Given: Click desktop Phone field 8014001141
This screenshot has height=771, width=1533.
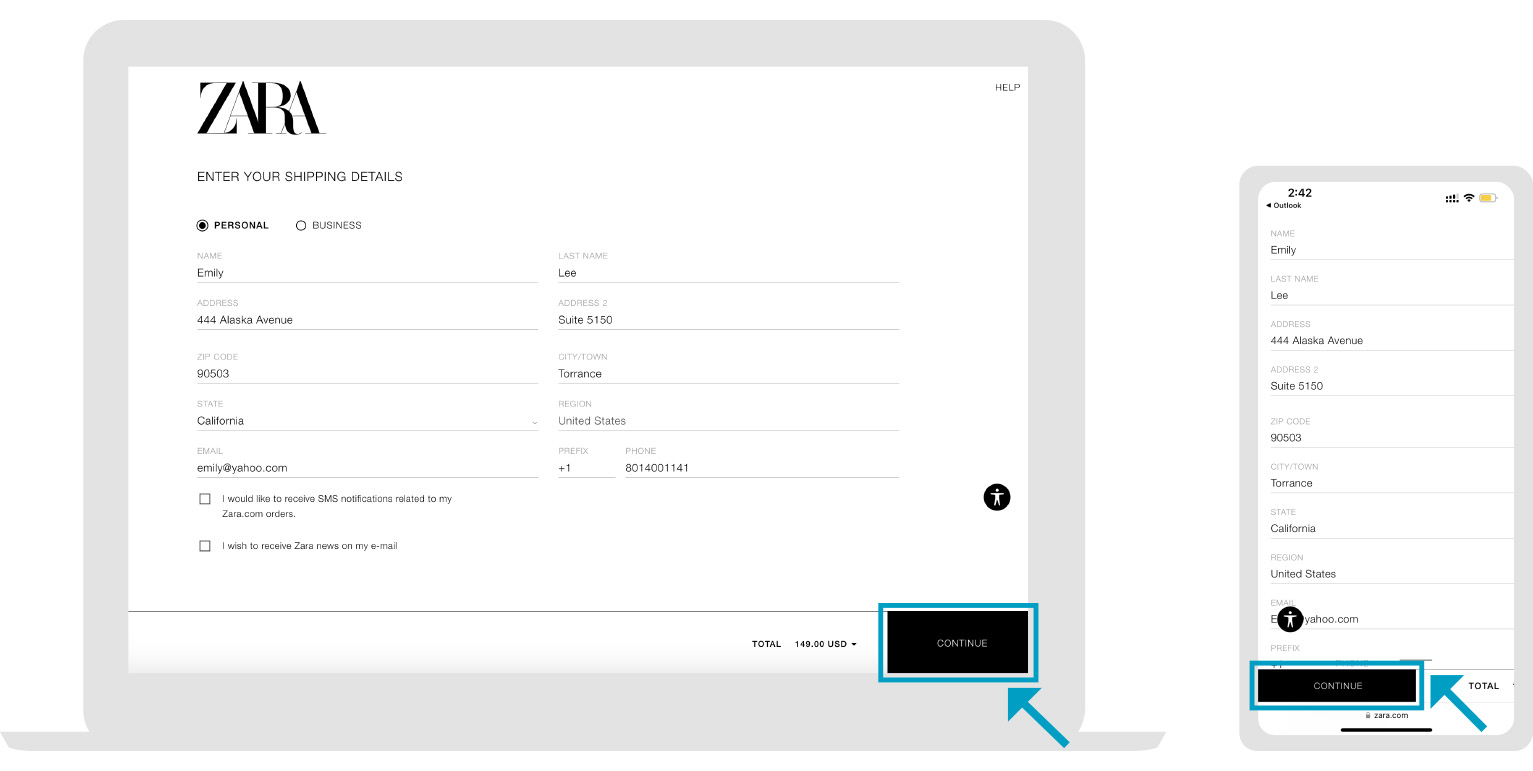Looking at the screenshot, I should click(x=762, y=468).
